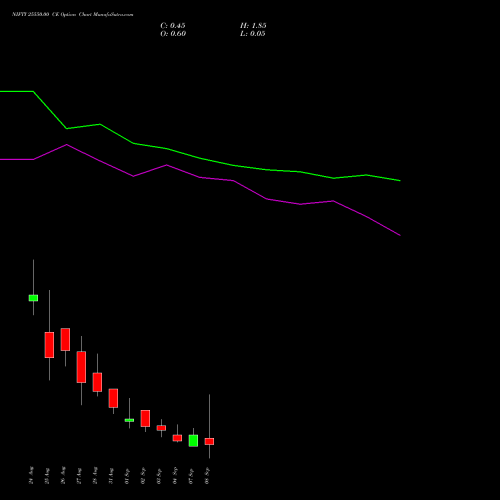The image size is (500, 500).
Task: Click the 02 Sep date label
Action: [x=143, y=475]
